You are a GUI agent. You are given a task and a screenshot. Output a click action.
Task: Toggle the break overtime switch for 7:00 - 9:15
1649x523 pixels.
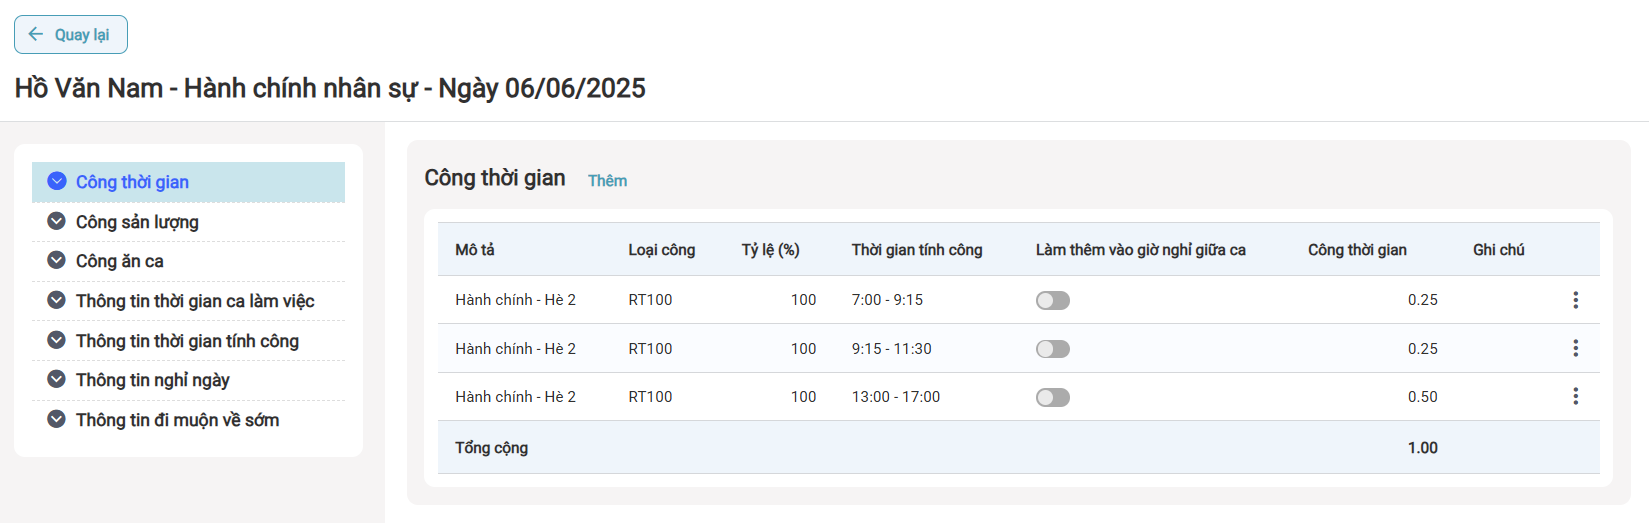point(1052,300)
